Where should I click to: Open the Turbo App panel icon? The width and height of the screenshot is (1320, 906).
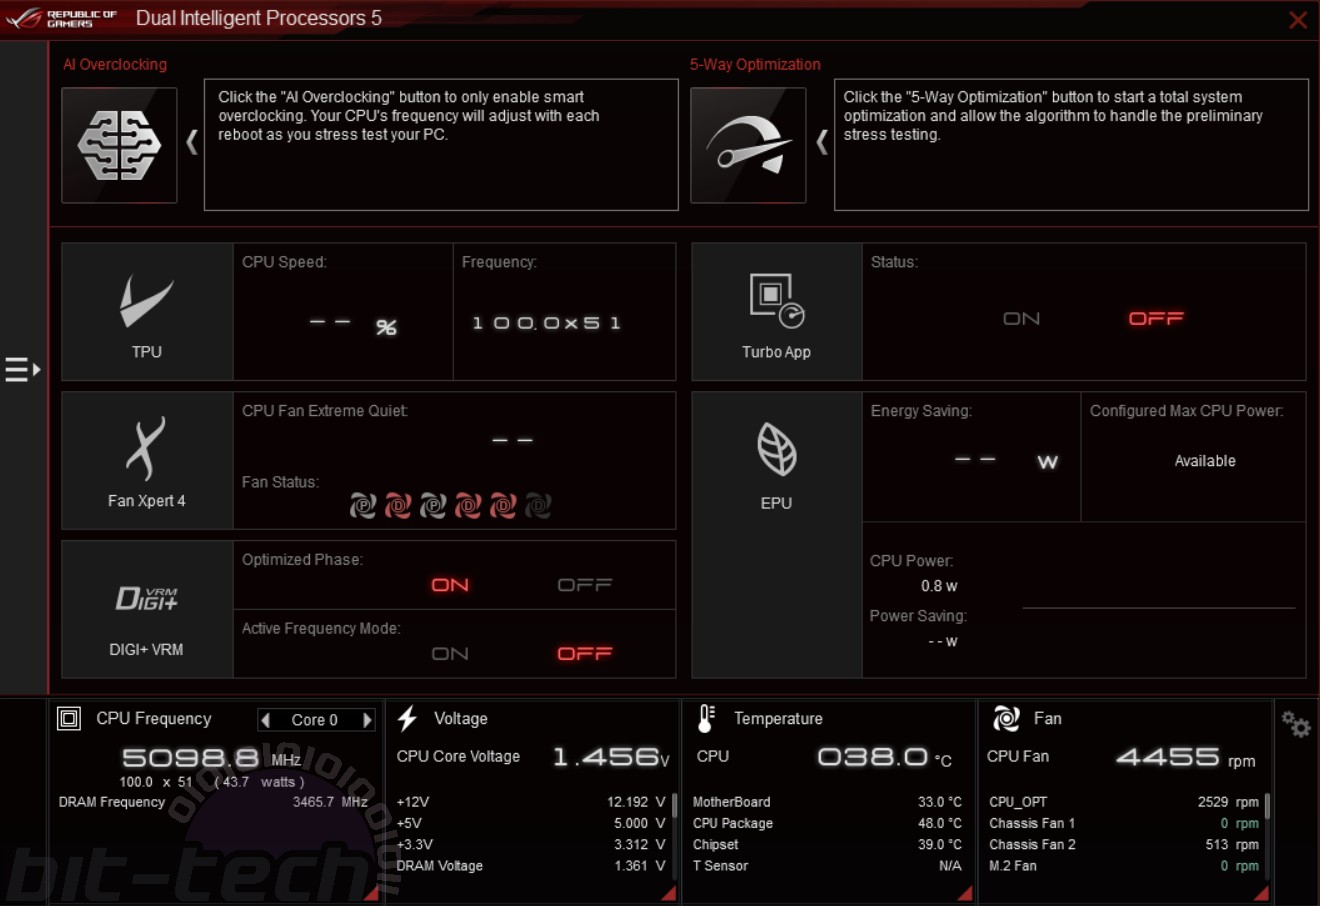coord(776,311)
